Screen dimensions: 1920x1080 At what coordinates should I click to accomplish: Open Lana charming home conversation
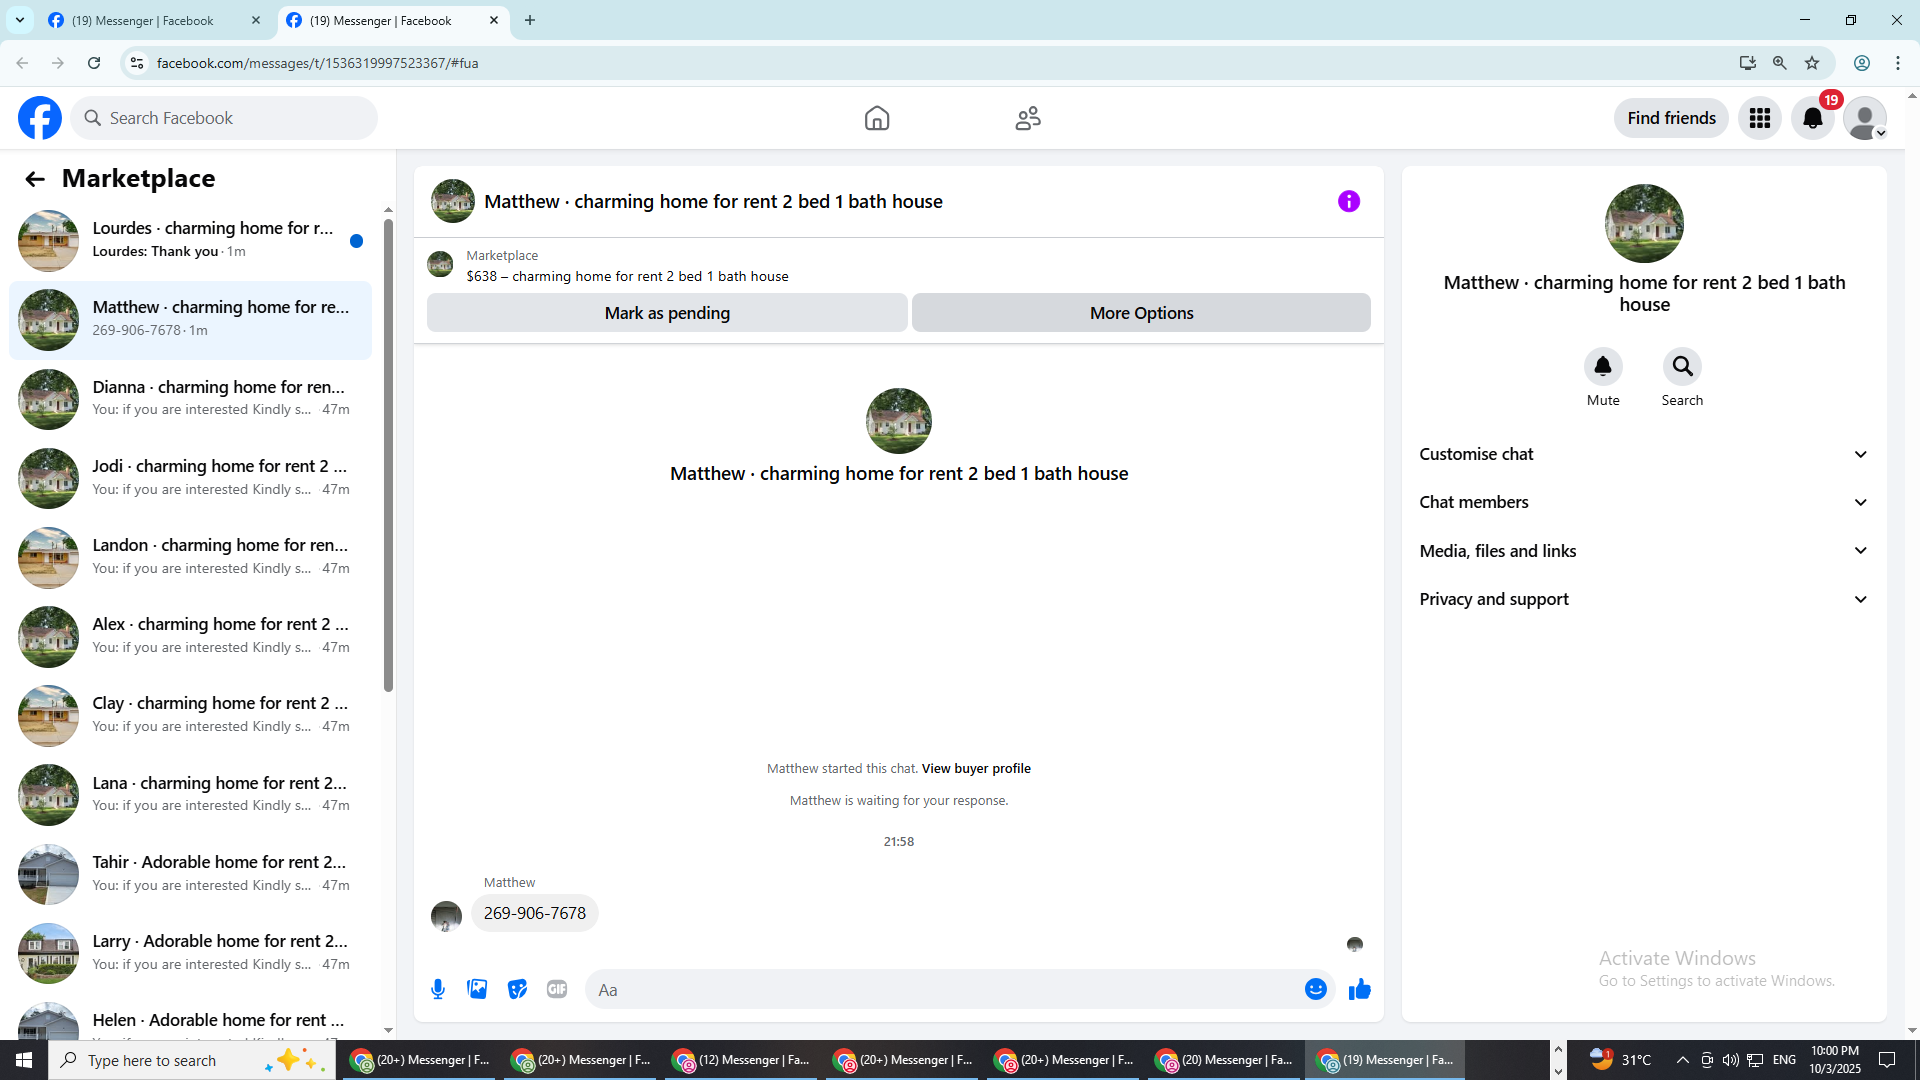click(190, 795)
